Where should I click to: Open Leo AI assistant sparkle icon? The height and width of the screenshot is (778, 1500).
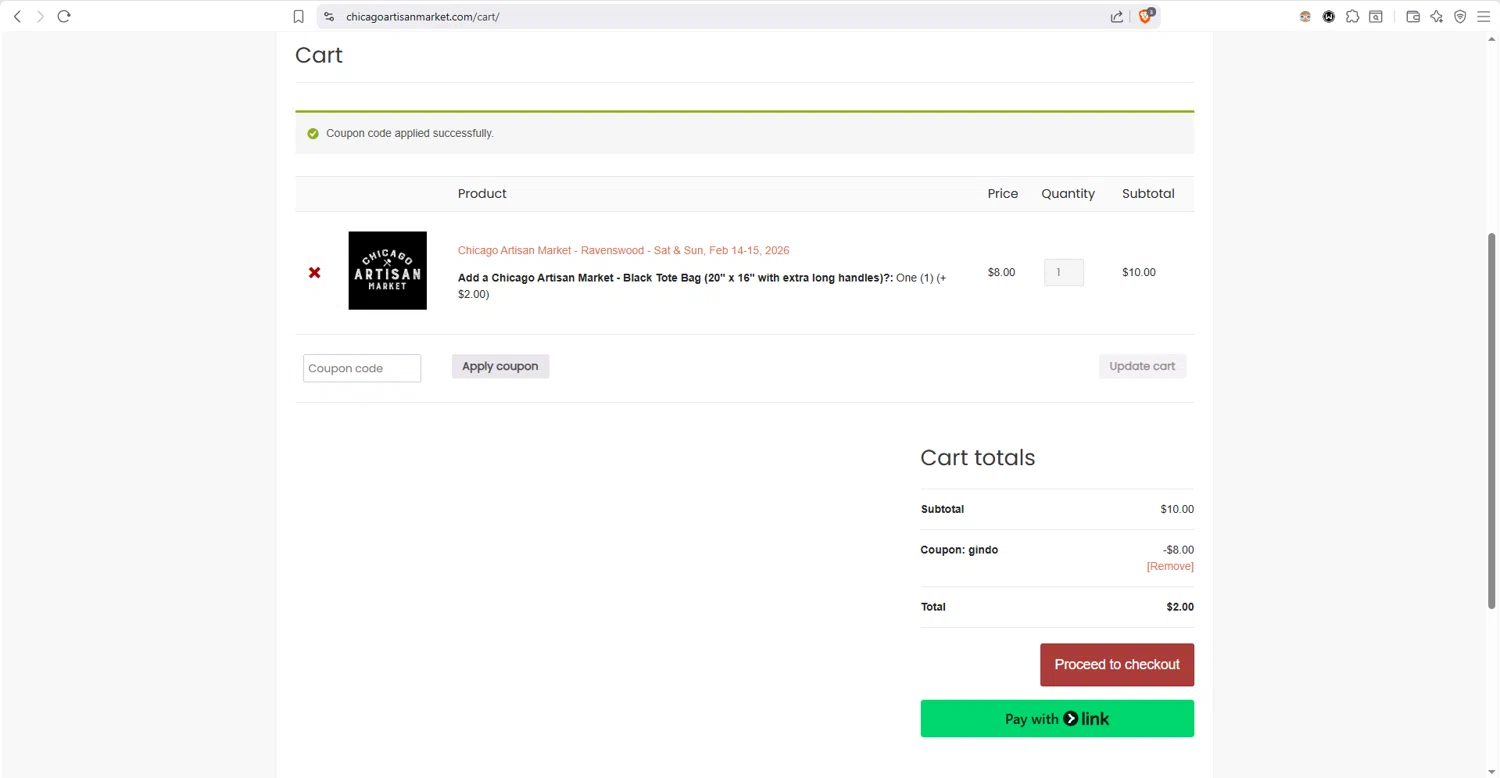tap(1436, 16)
